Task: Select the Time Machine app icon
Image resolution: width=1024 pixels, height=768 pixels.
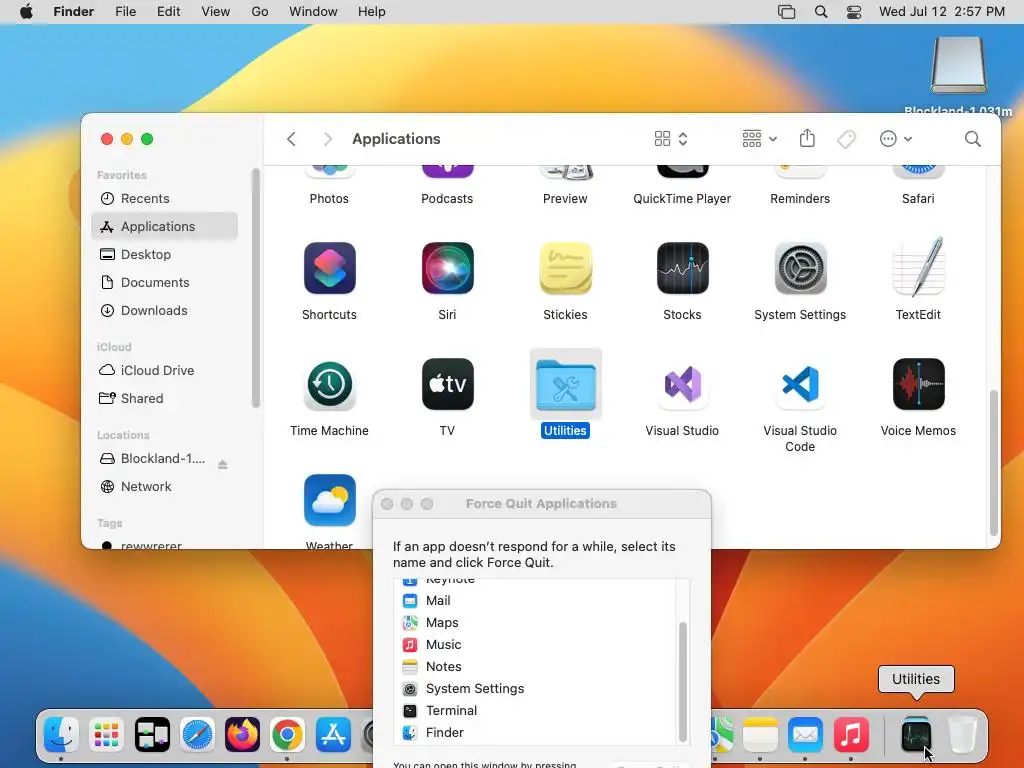Action: pos(330,385)
